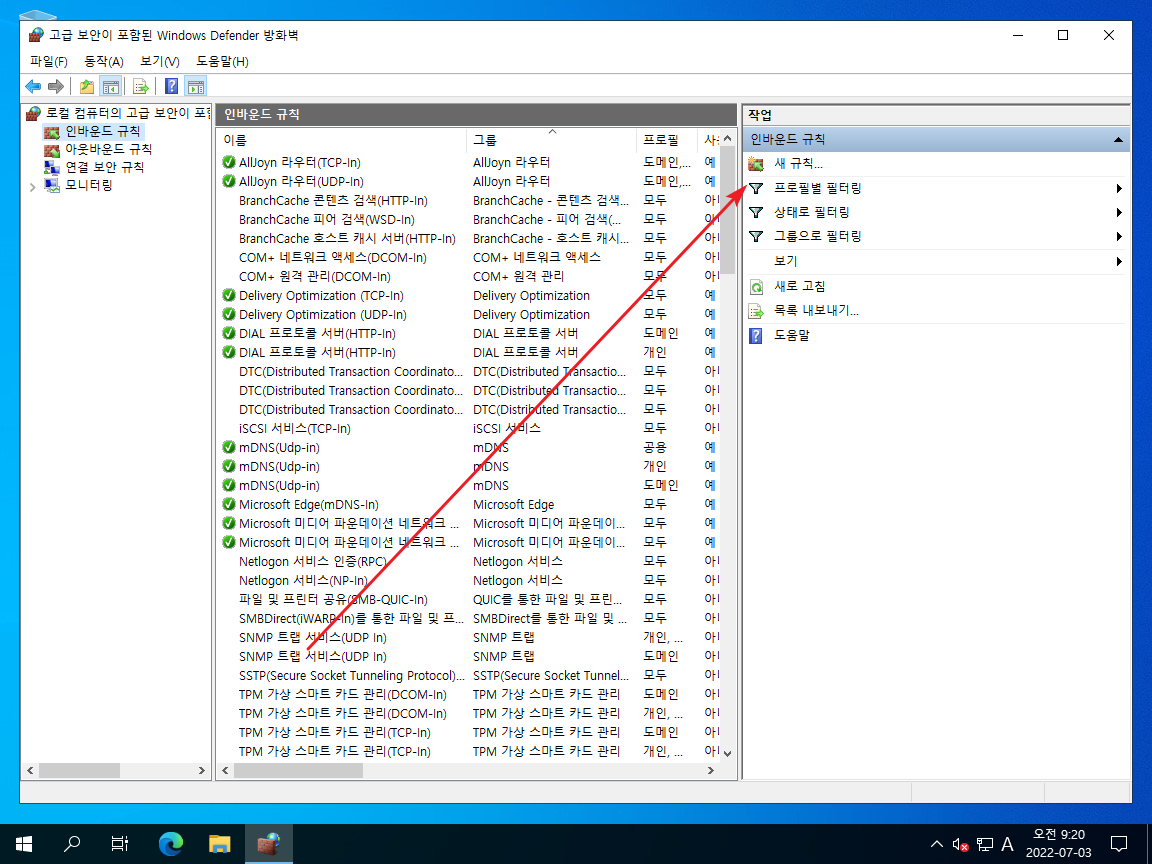Open the 보기 submenu arrow in actions
Screen dimensions: 1152x864
(1119, 262)
